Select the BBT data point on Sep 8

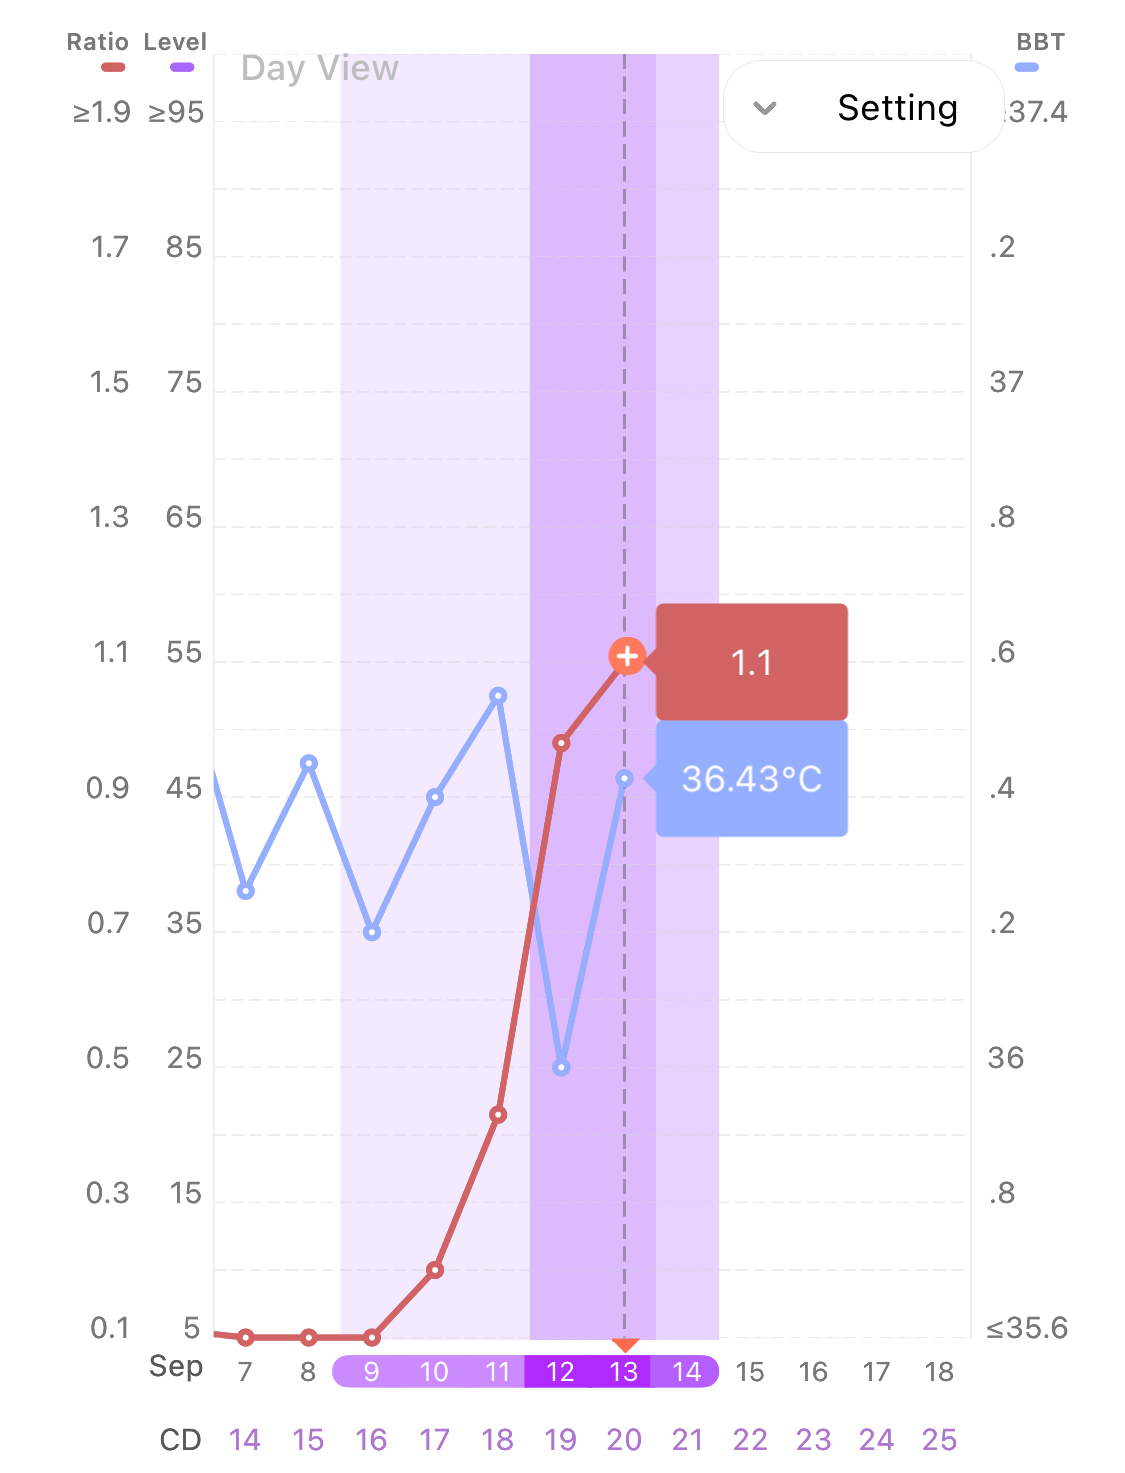[309, 763]
